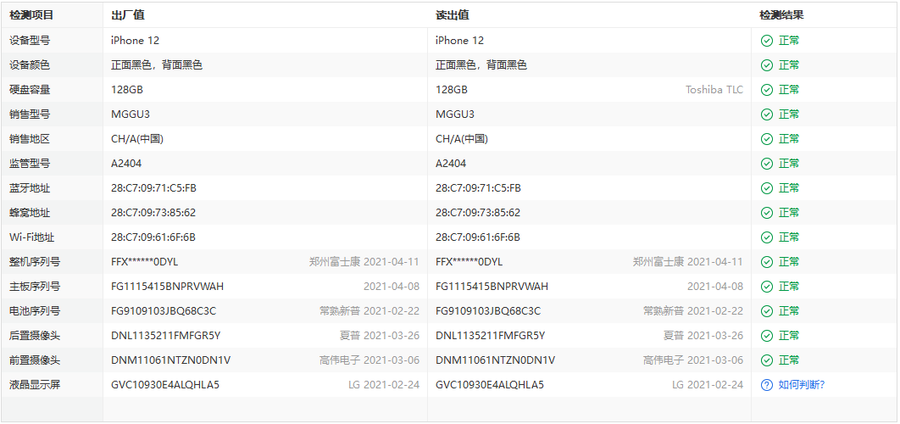Click factory-column 夏普 2021-03-26 note
900x424 pixels.
pos(379,336)
